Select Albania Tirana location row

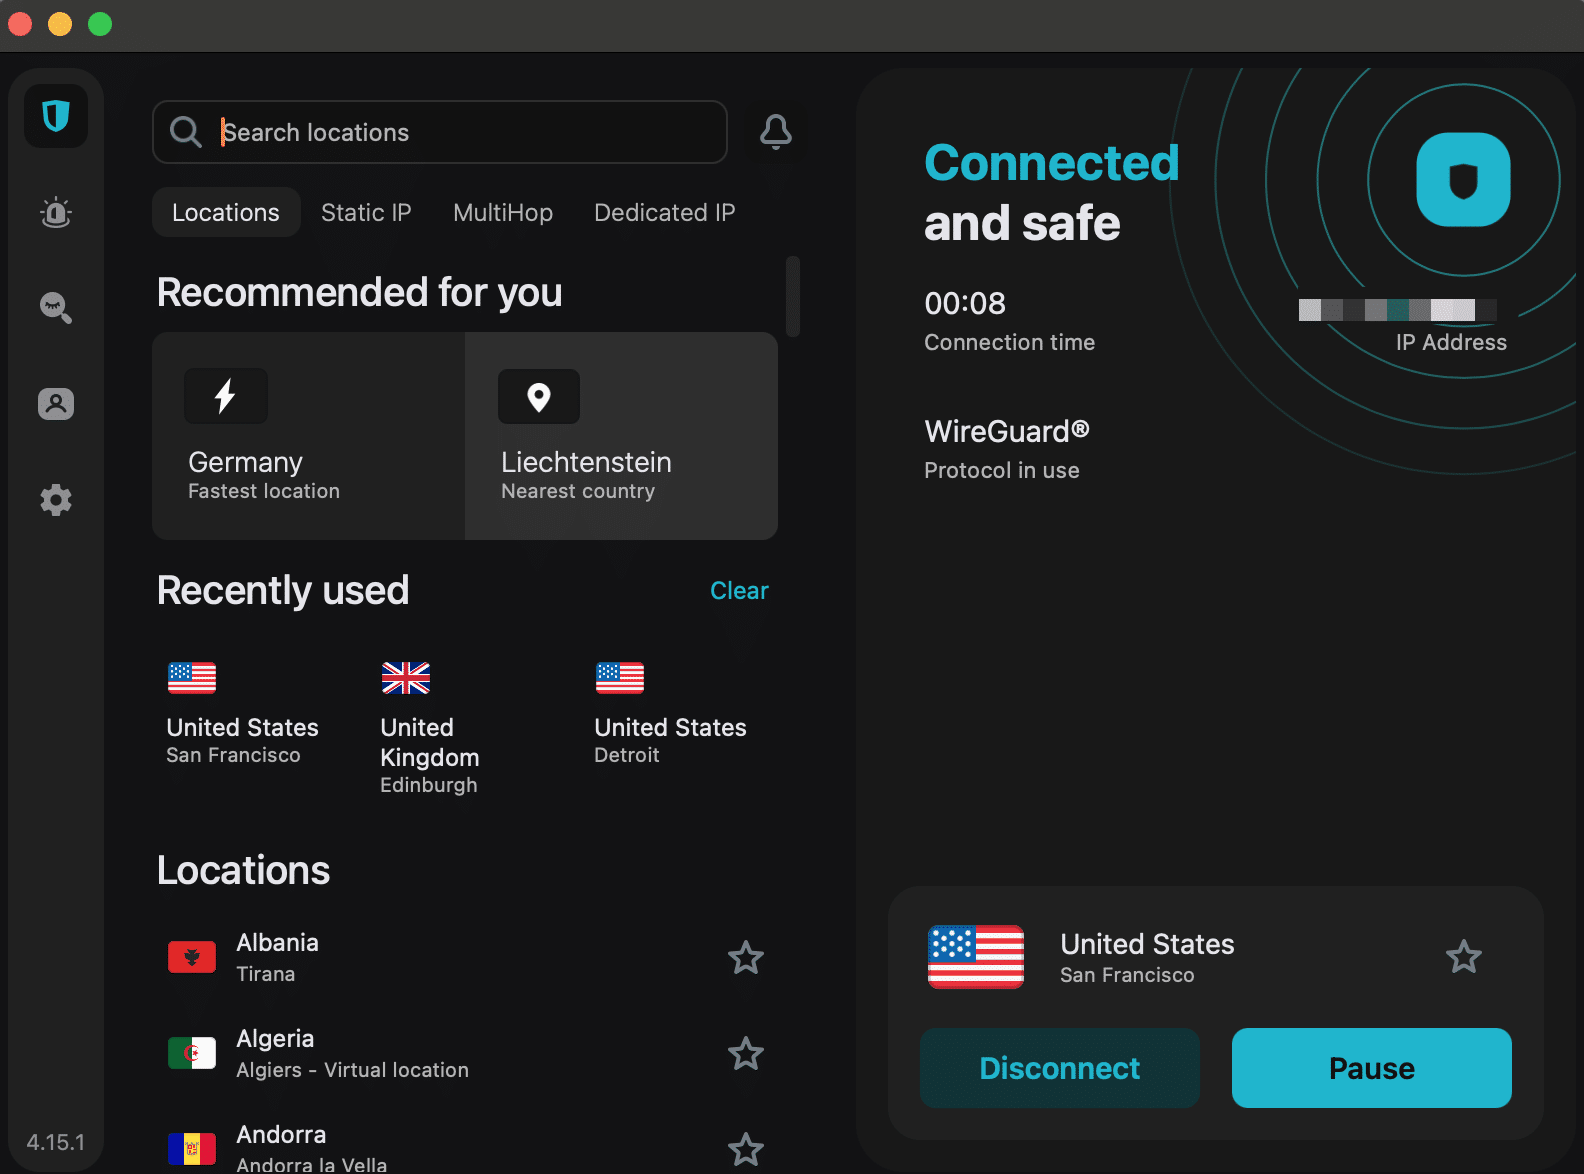point(466,957)
